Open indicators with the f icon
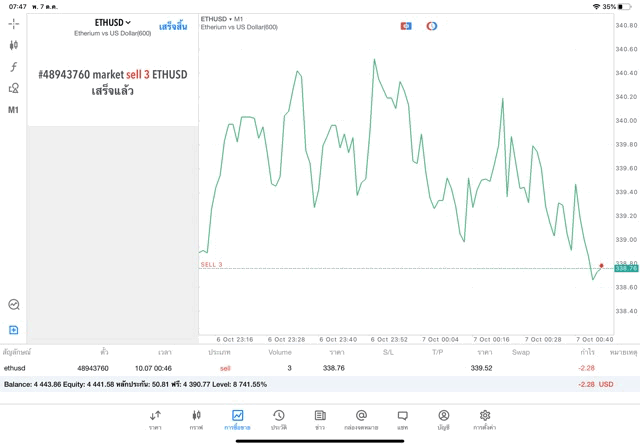 14,67
